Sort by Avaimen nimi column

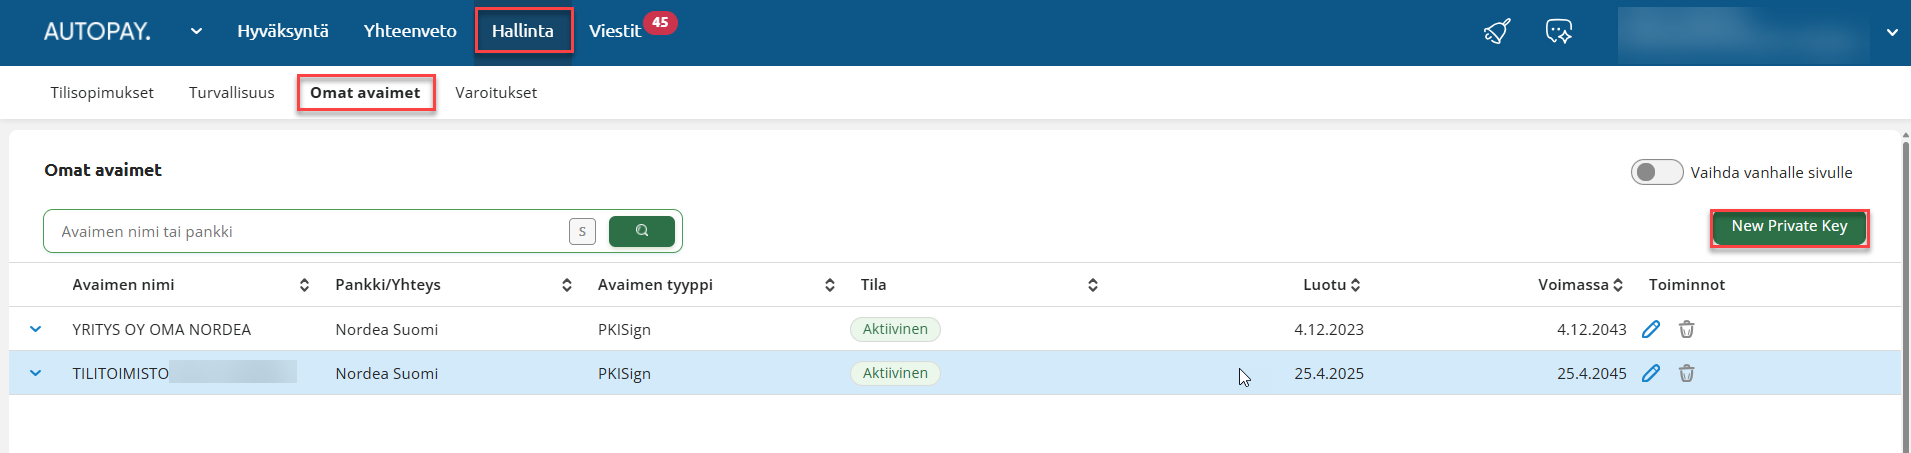(304, 285)
